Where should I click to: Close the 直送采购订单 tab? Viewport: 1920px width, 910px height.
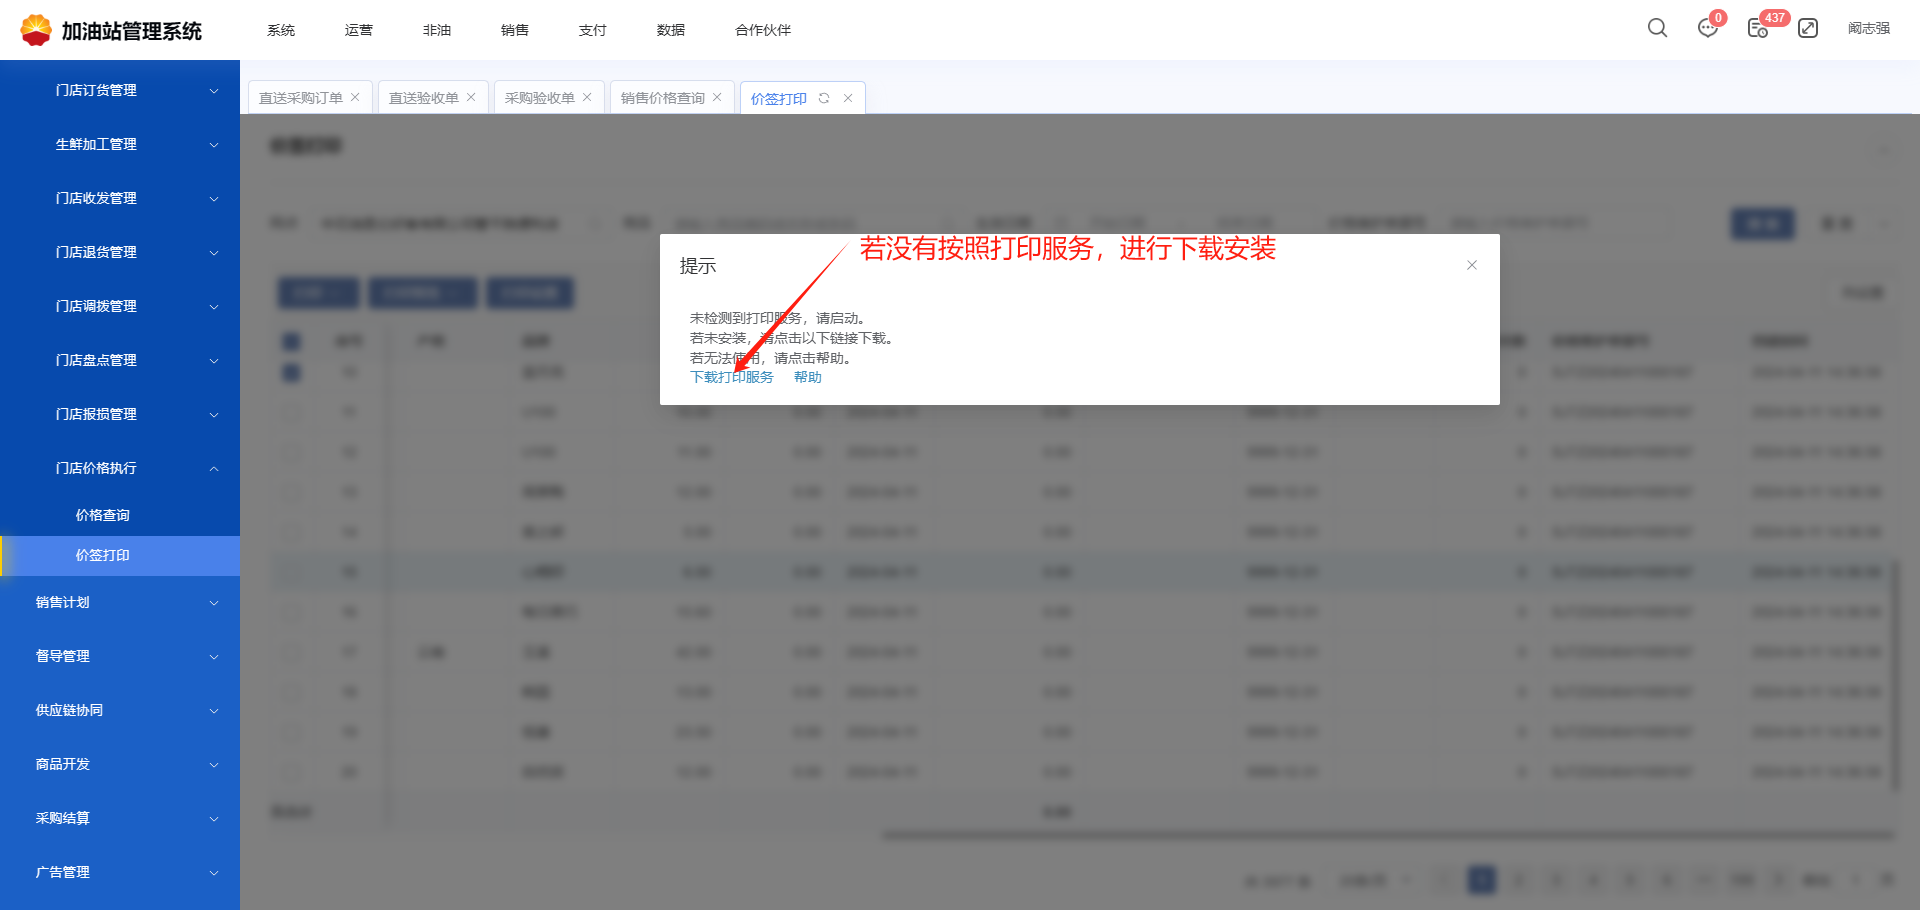click(x=355, y=97)
